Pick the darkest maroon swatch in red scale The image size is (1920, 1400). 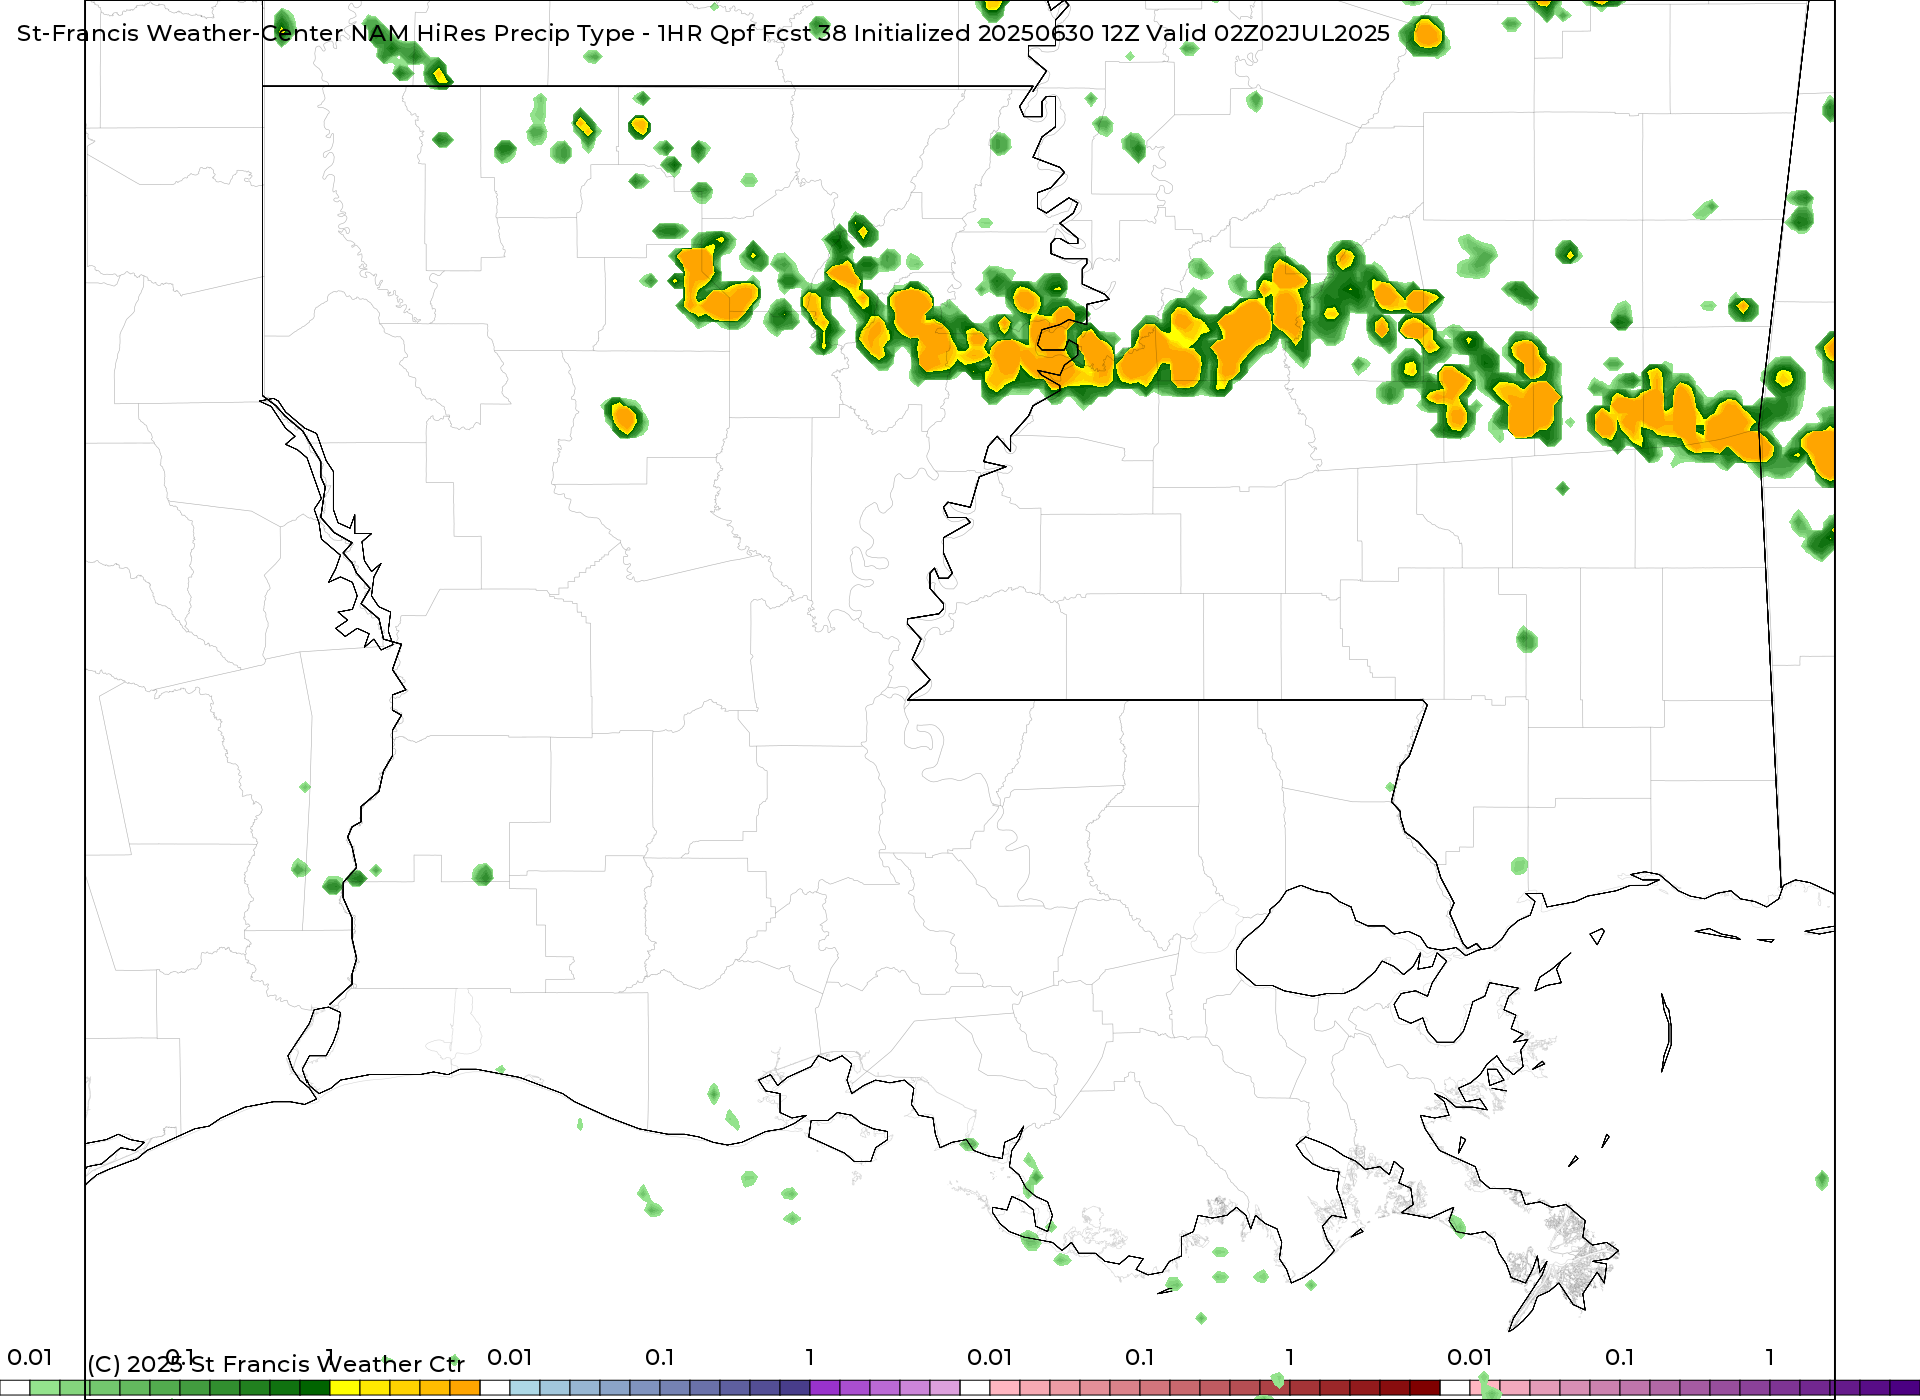click(1425, 1388)
